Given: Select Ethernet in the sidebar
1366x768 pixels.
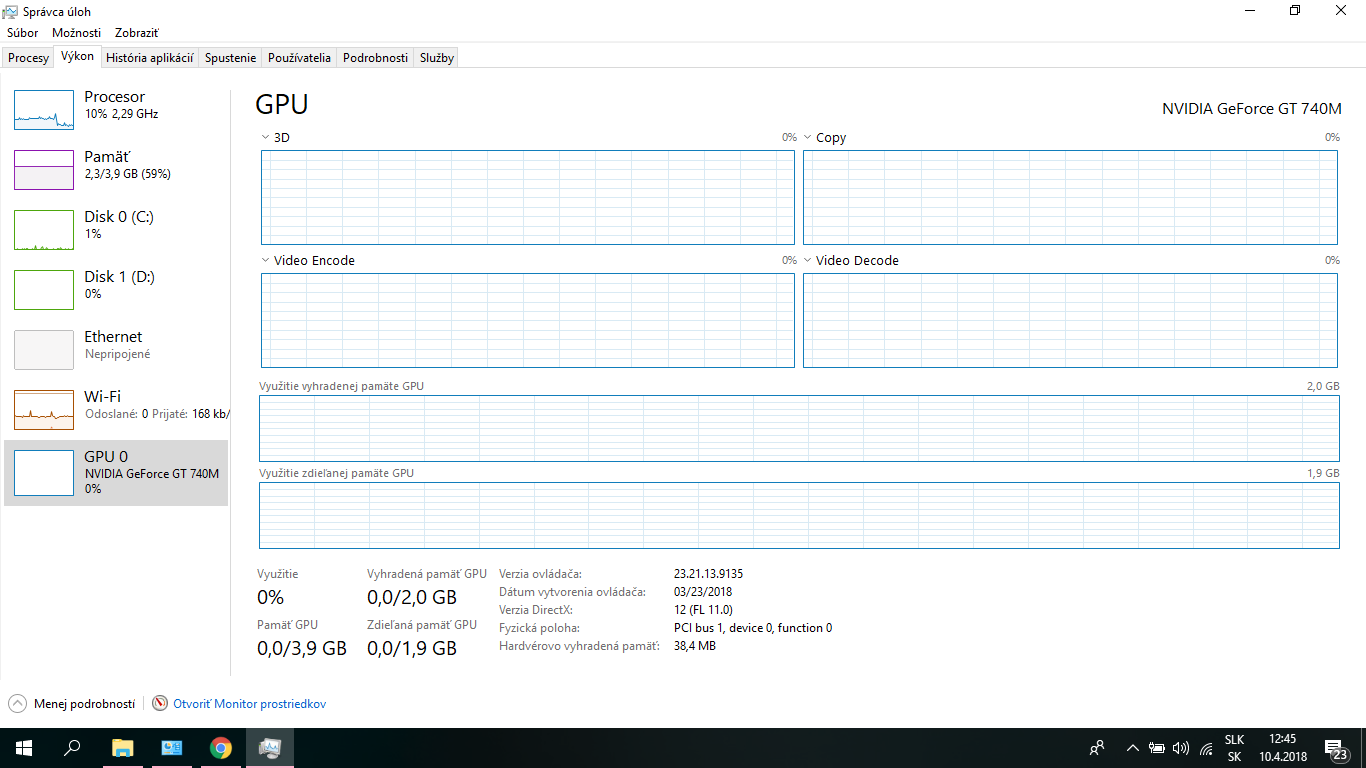Looking at the screenshot, I should coord(116,350).
